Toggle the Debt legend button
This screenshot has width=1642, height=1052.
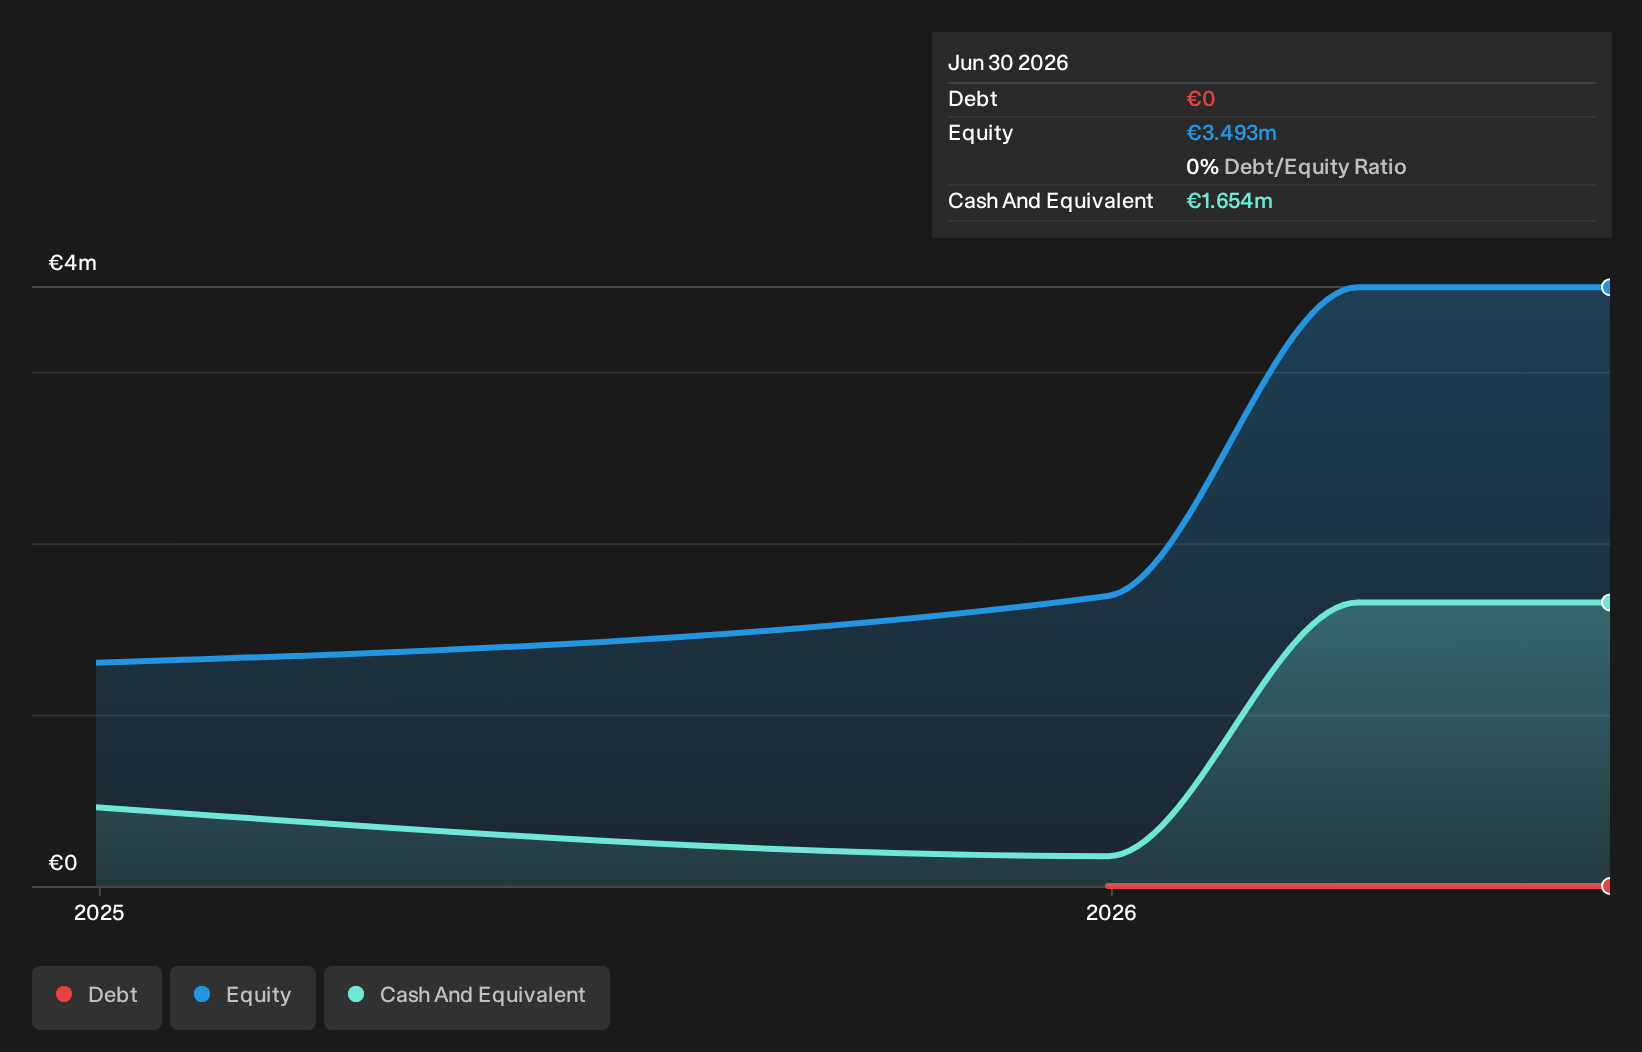[97, 997]
